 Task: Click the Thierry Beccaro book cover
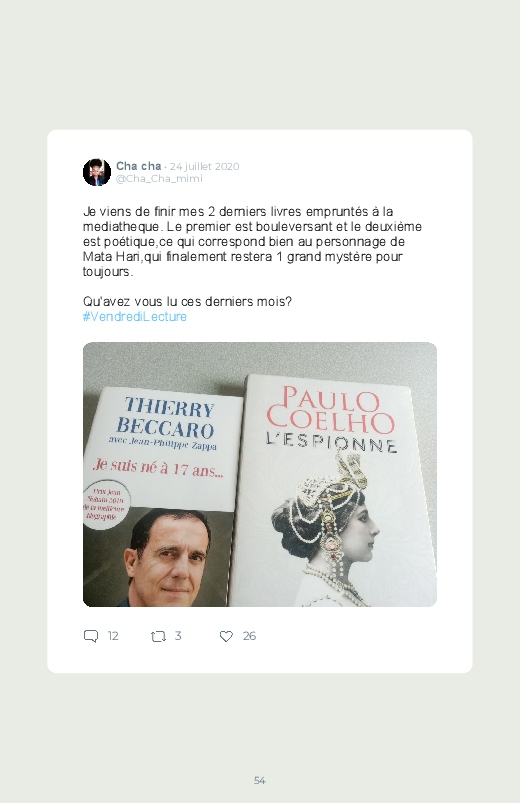click(161, 497)
